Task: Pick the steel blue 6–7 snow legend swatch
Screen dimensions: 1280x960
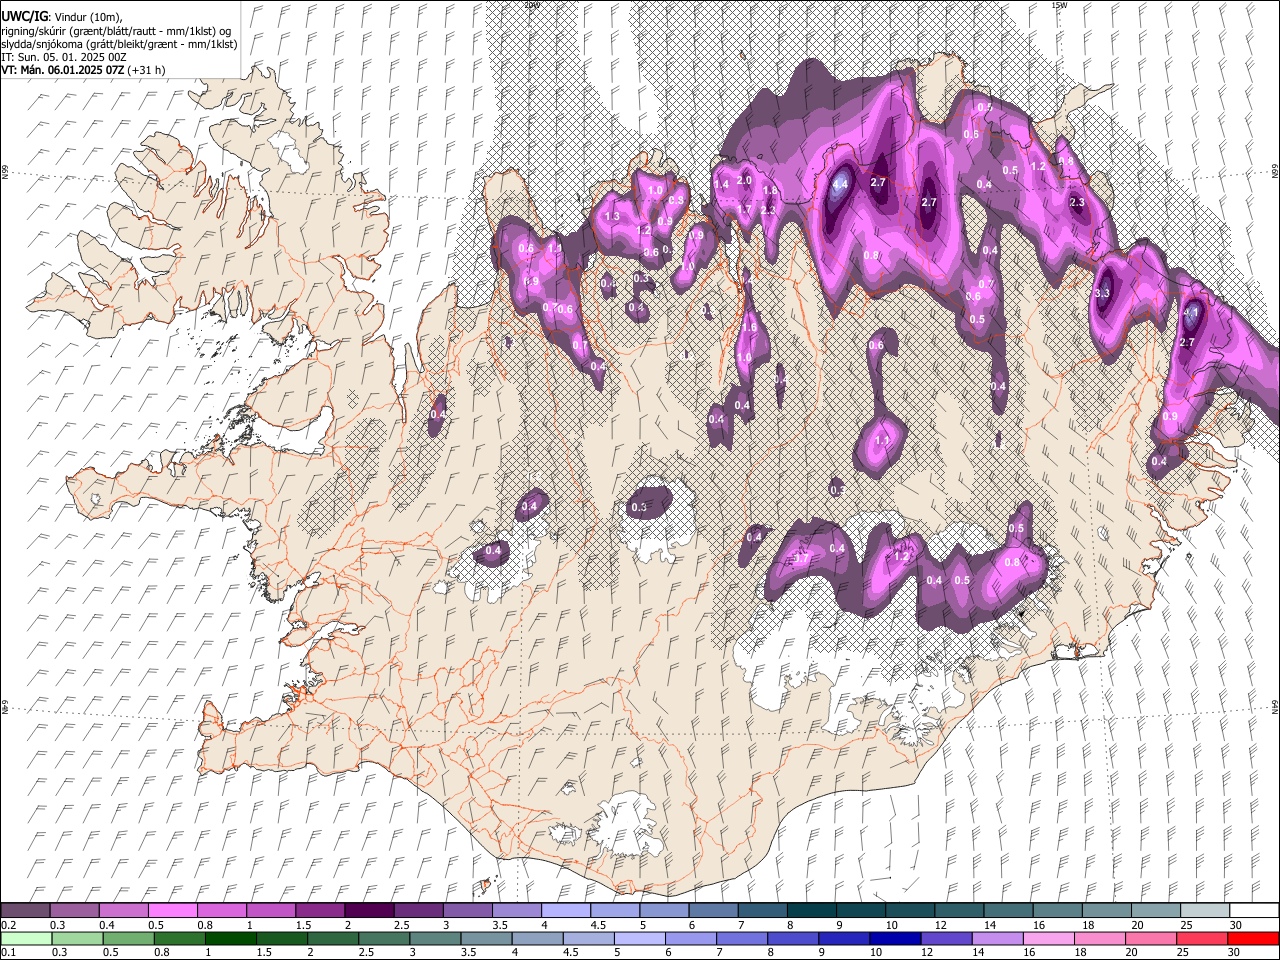Action: pyautogui.click(x=711, y=911)
